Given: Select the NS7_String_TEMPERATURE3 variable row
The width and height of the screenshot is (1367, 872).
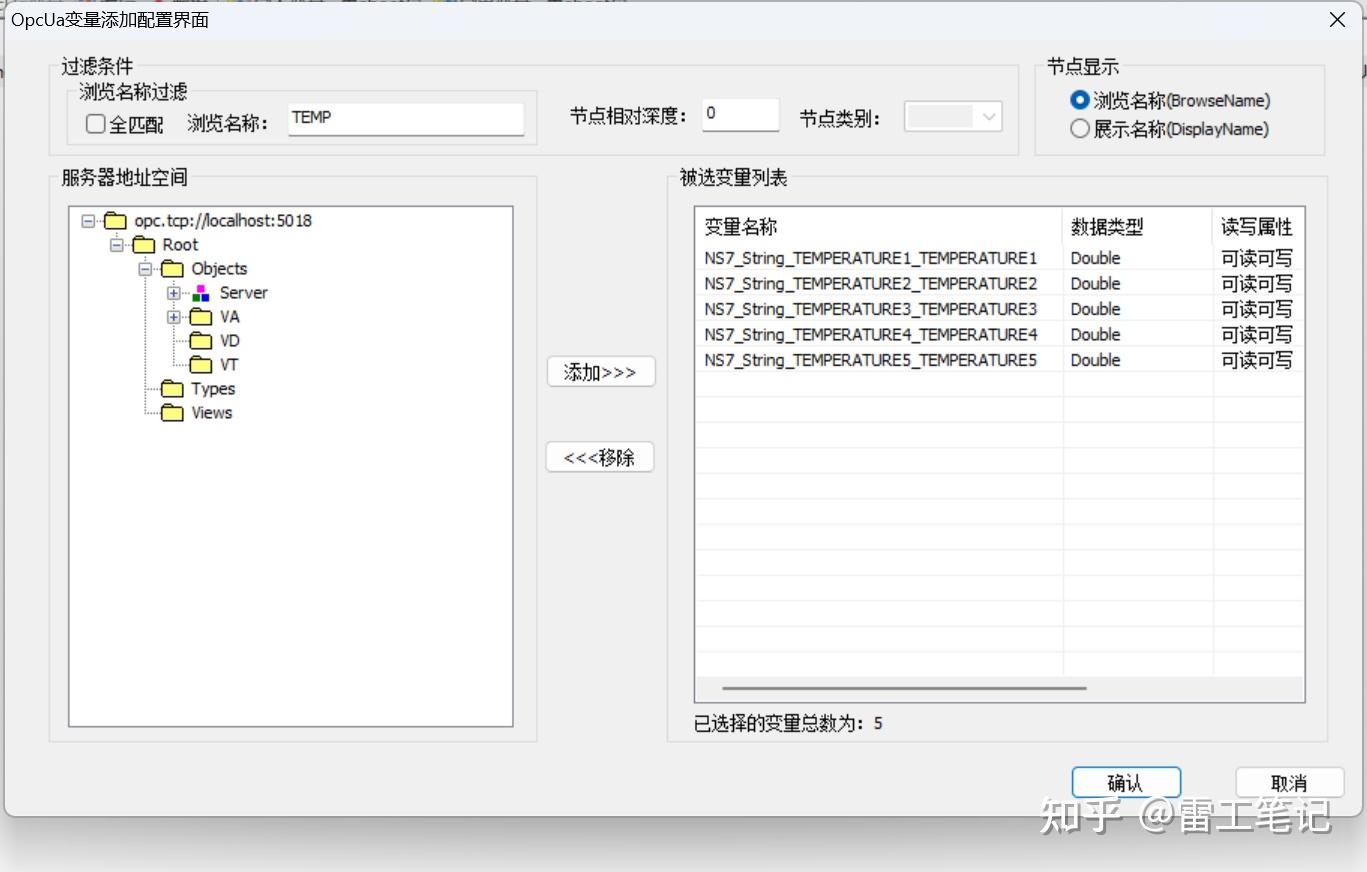Looking at the screenshot, I should (x=870, y=309).
